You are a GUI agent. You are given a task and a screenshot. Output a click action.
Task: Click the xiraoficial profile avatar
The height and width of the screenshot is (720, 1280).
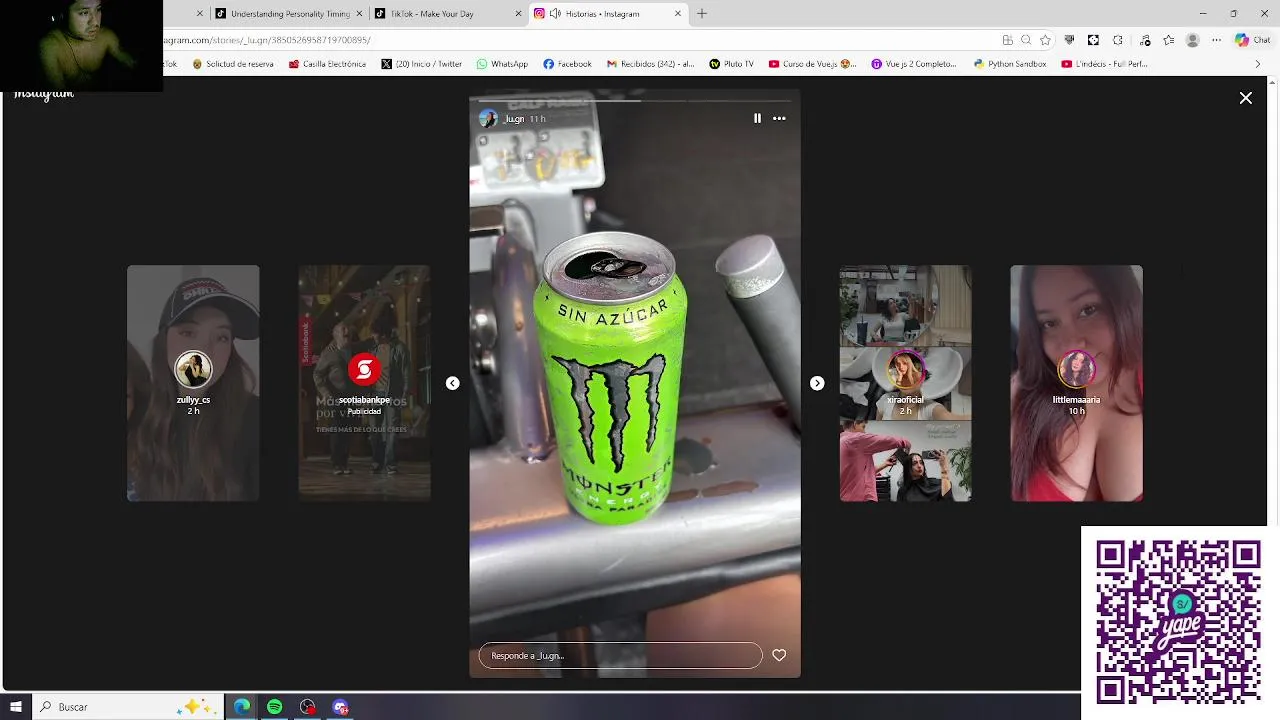pyautogui.click(x=905, y=369)
